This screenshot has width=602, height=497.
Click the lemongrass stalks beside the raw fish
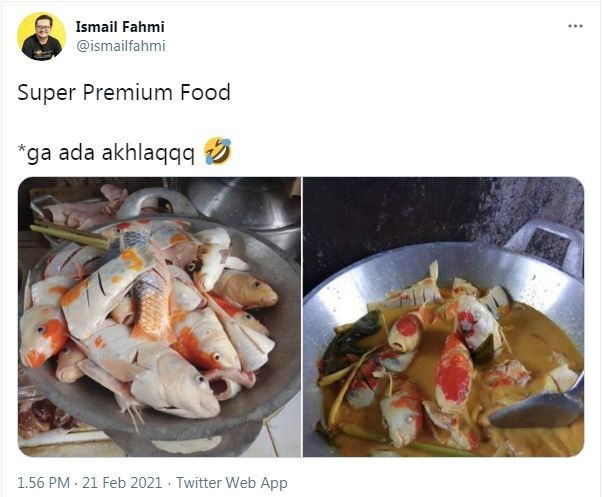(68, 233)
